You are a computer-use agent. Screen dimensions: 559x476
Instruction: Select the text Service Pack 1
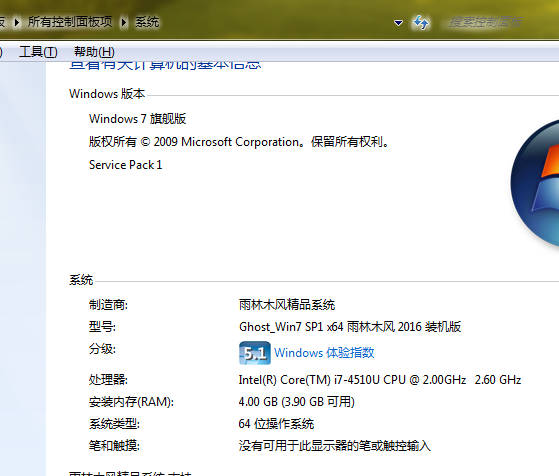coord(125,165)
